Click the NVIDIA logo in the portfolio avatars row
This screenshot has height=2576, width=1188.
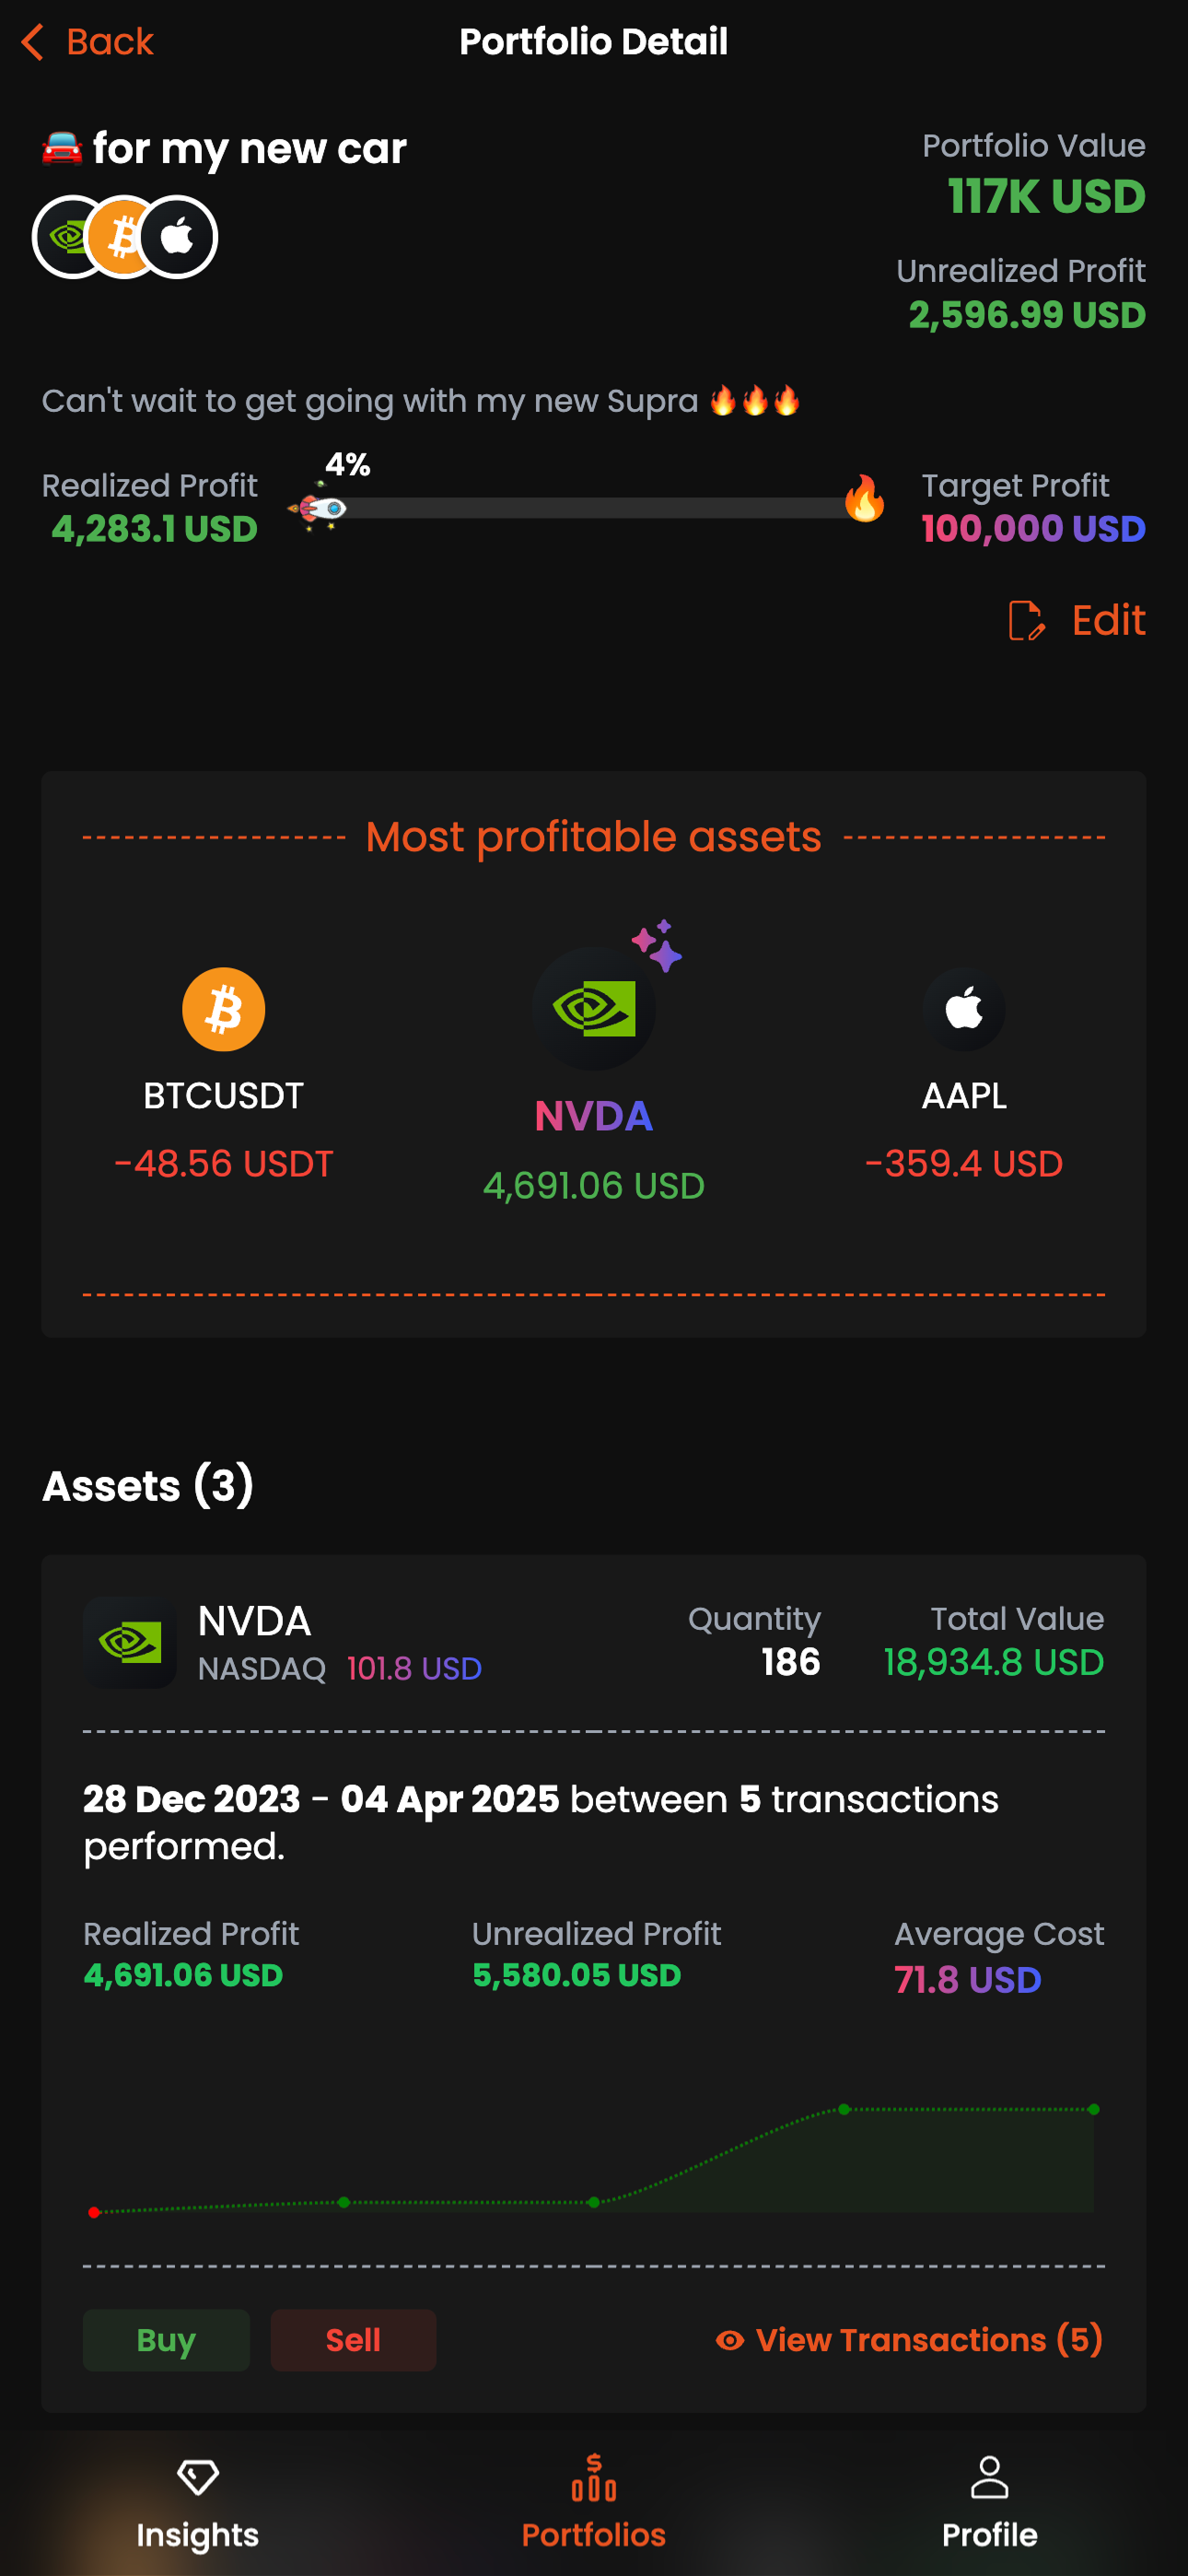[x=68, y=236]
